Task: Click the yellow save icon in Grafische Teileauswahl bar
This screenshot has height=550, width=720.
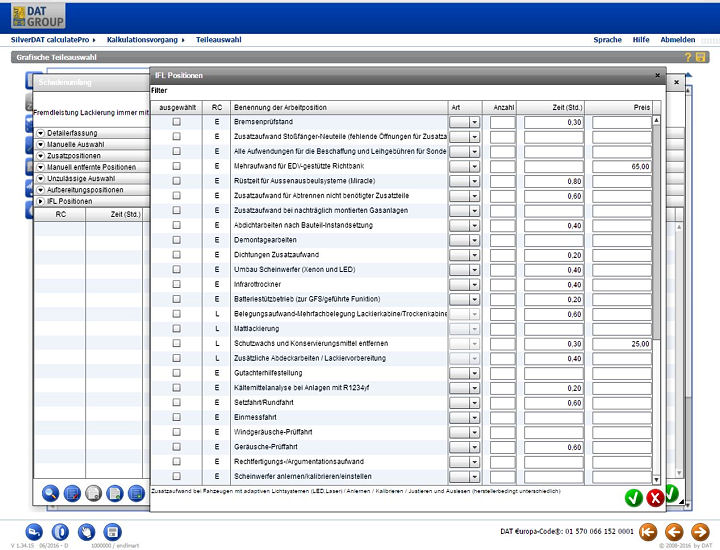Action: pyautogui.click(x=700, y=57)
